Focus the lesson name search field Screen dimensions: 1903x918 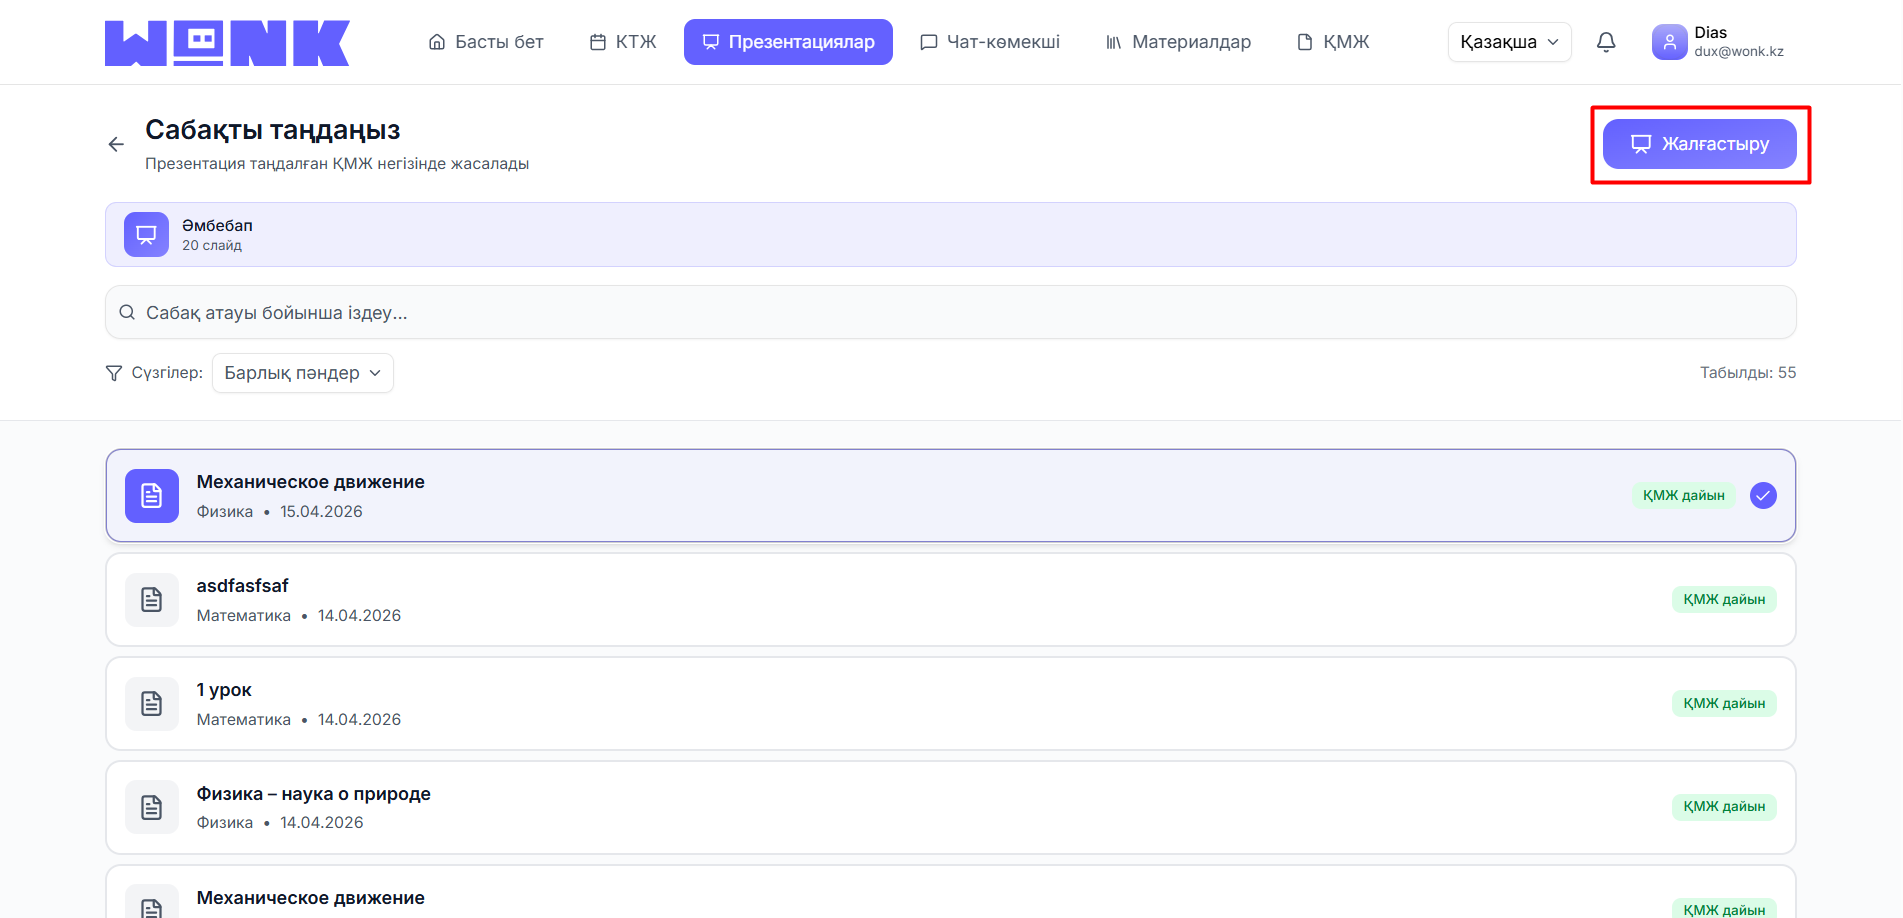coord(950,313)
